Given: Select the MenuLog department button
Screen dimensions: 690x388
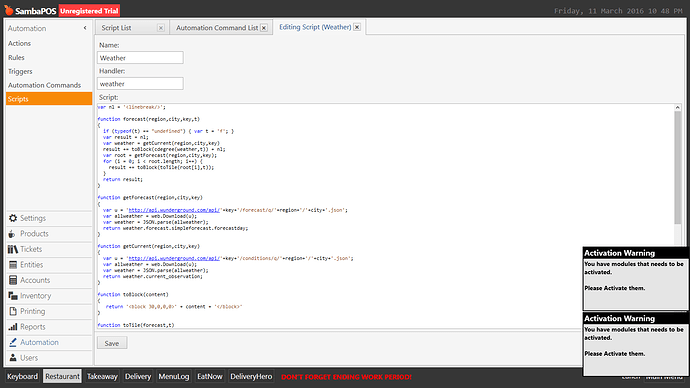Looking at the screenshot, I should [174, 377].
